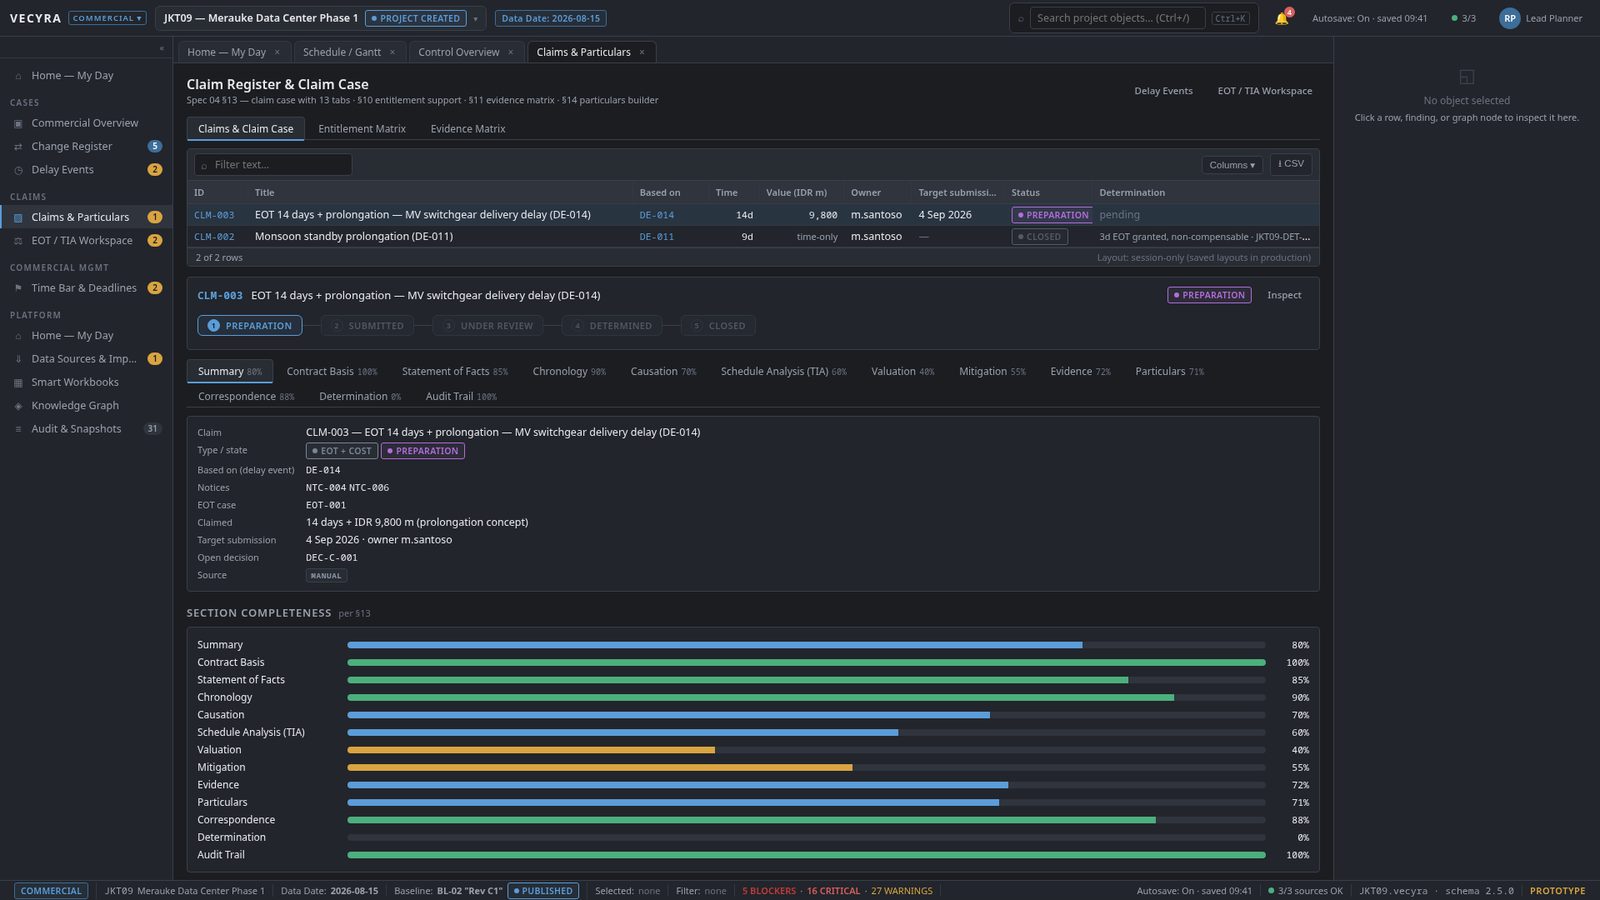Image resolution: width=1600 pixels, height=900 pixels.
Task: Click the search magnifier icon in top bar
Action: [1020, 18]
